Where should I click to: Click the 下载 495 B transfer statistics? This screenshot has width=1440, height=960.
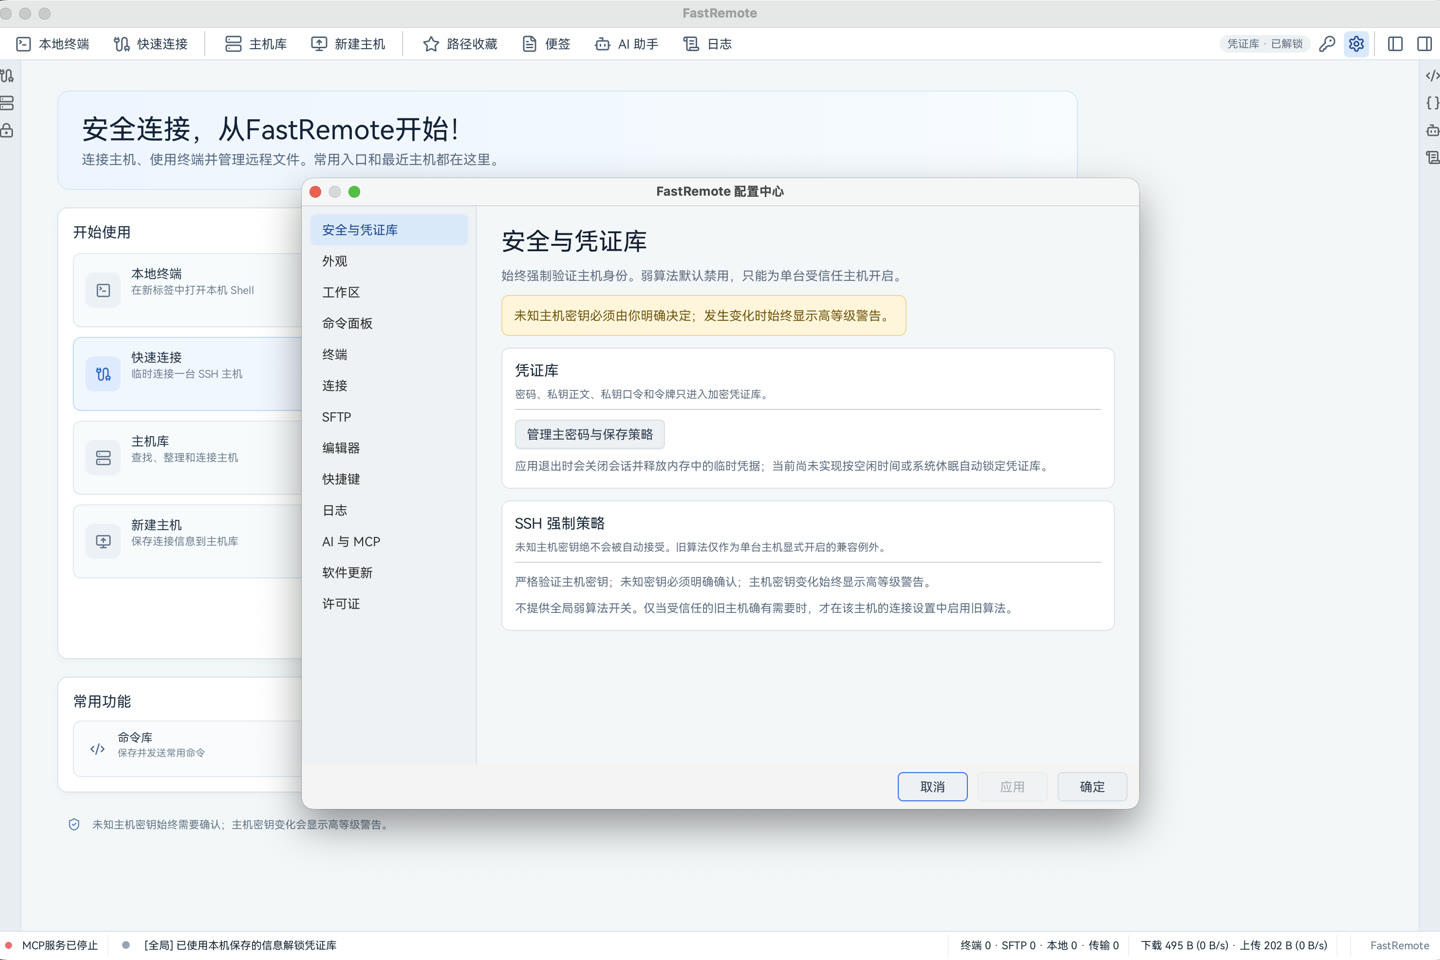coord(1234,945)
